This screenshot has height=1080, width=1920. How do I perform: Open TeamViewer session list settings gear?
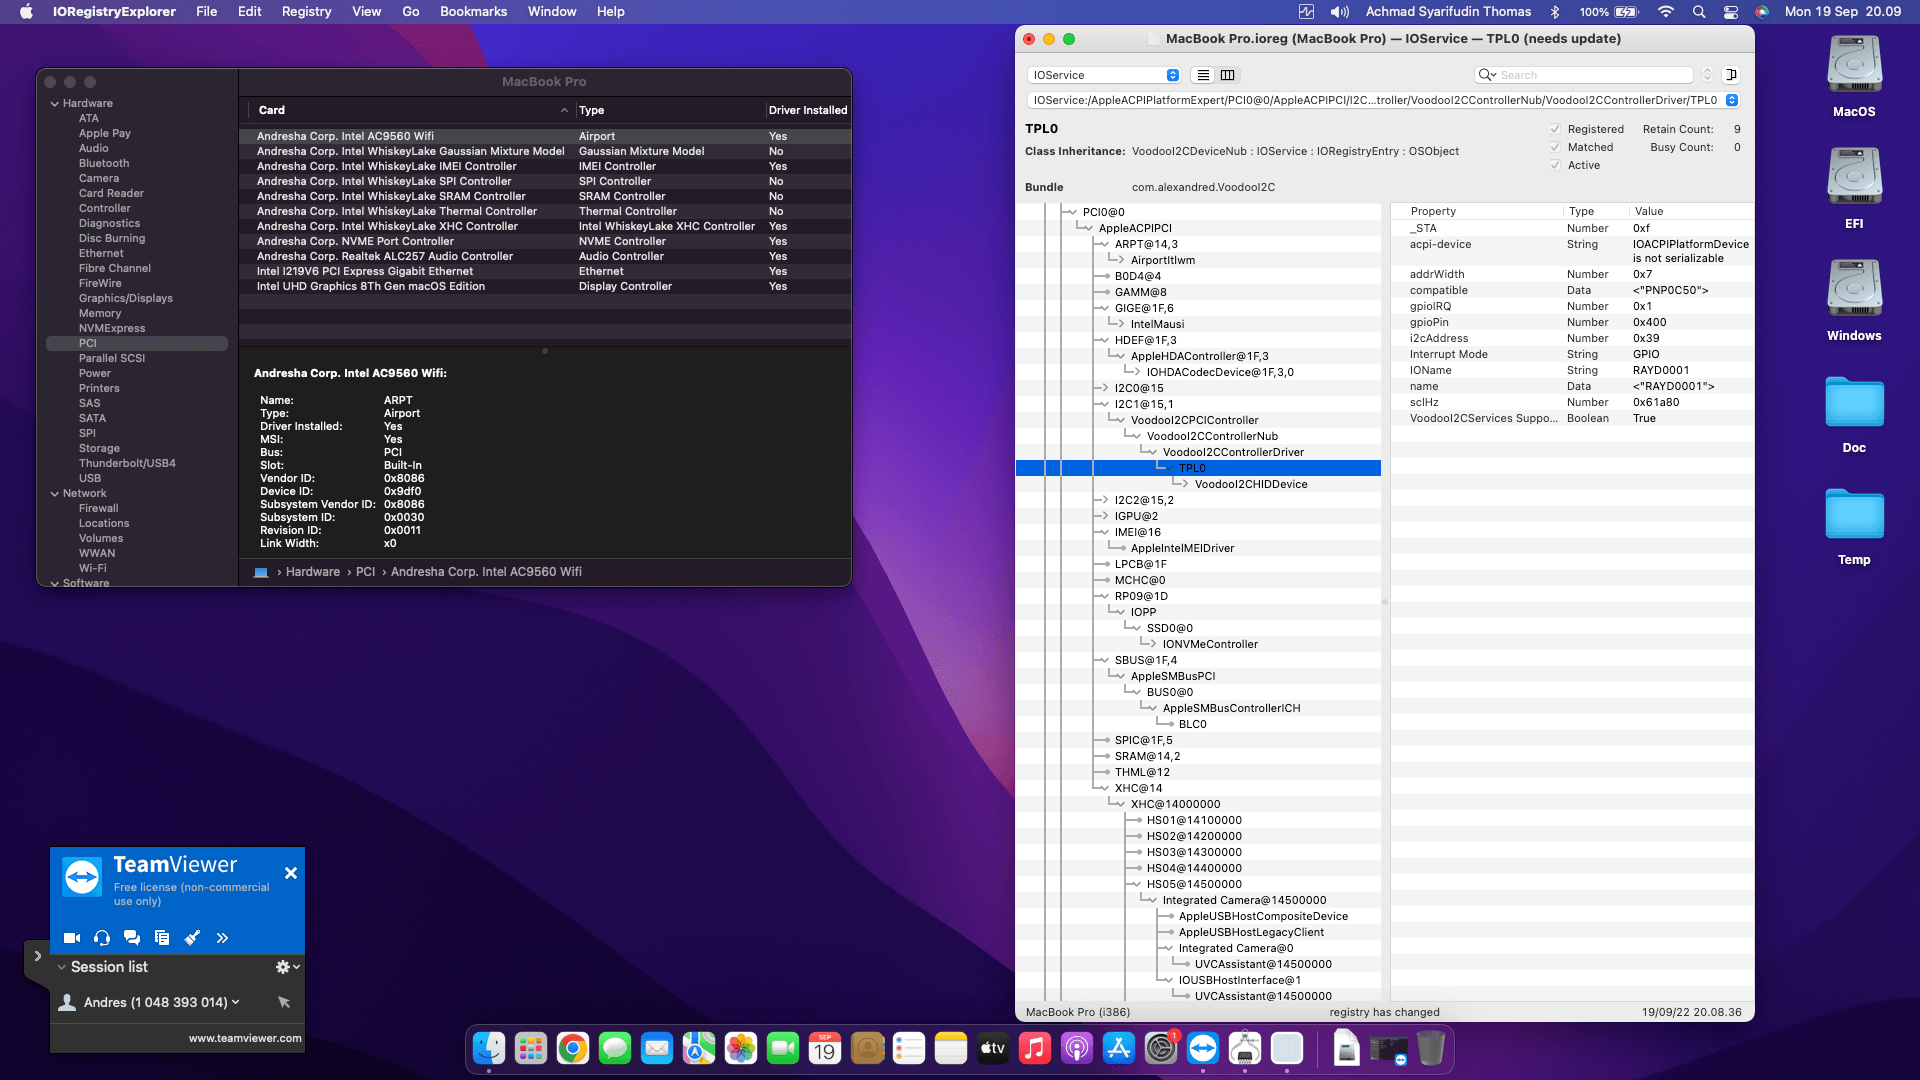tap(284, 967)
